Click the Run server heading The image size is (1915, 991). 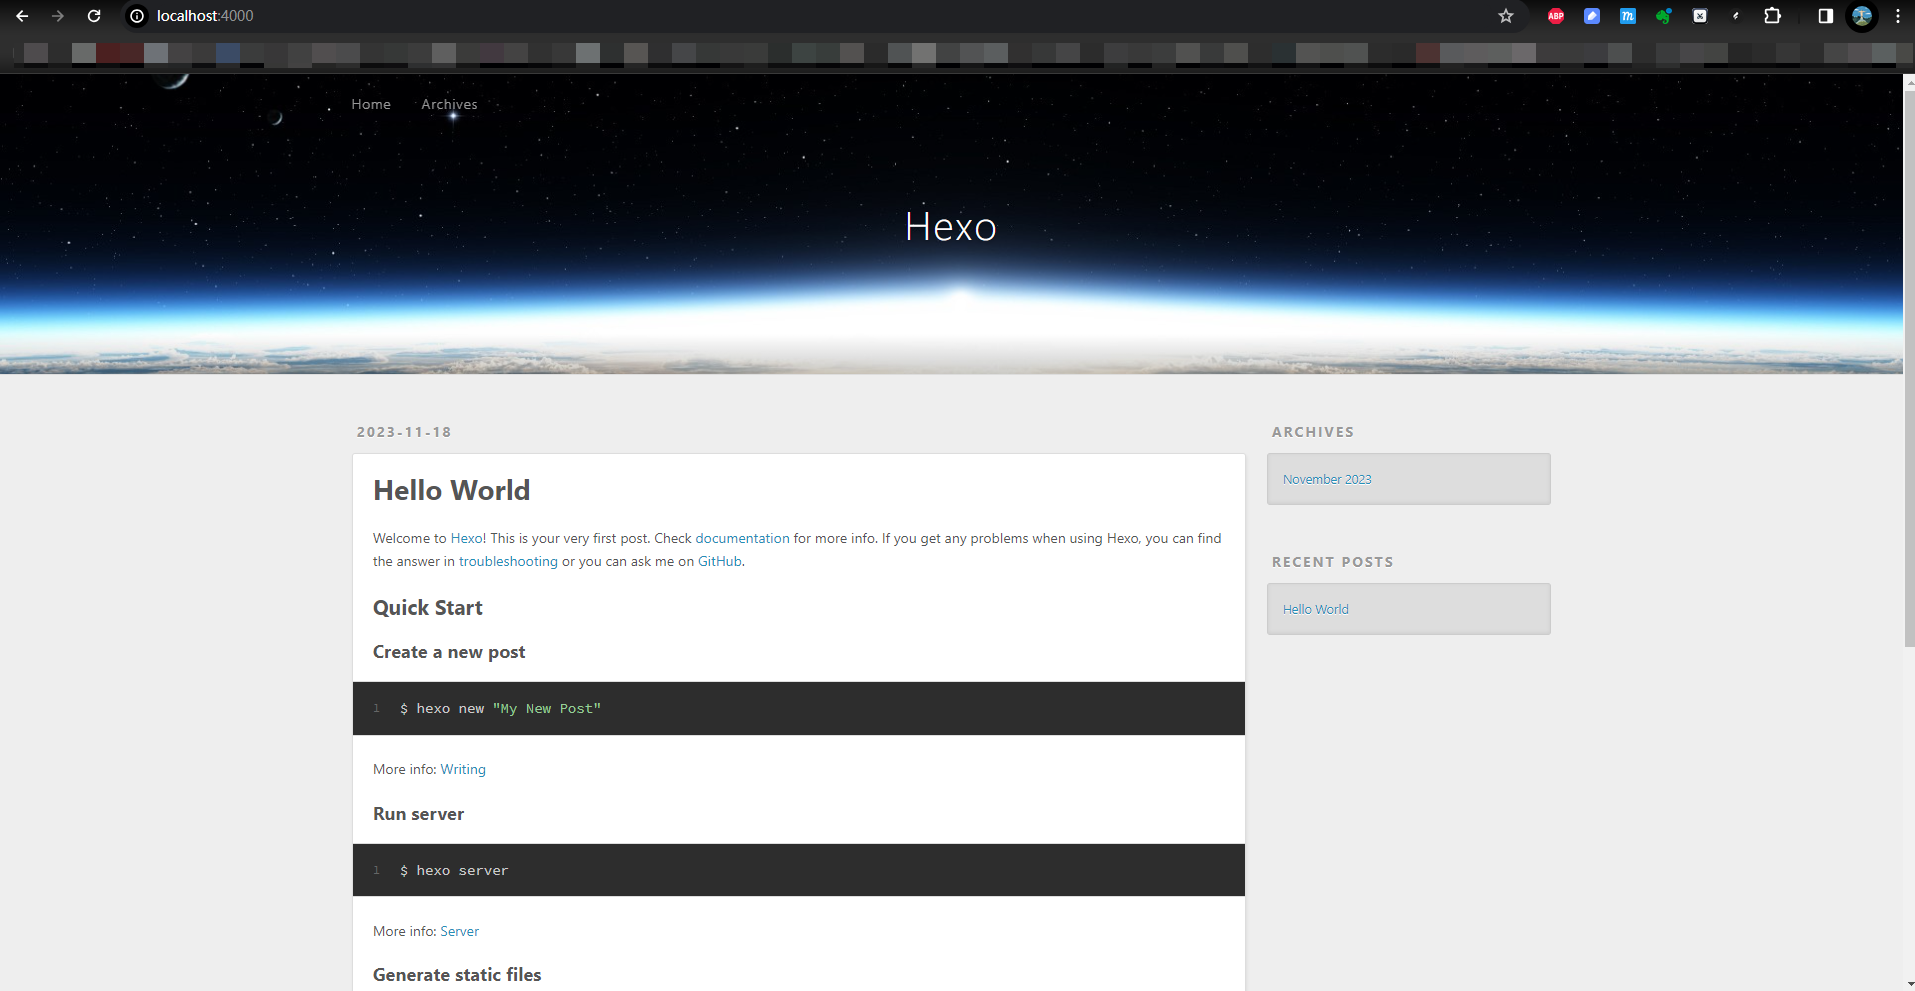pos(418,814)
